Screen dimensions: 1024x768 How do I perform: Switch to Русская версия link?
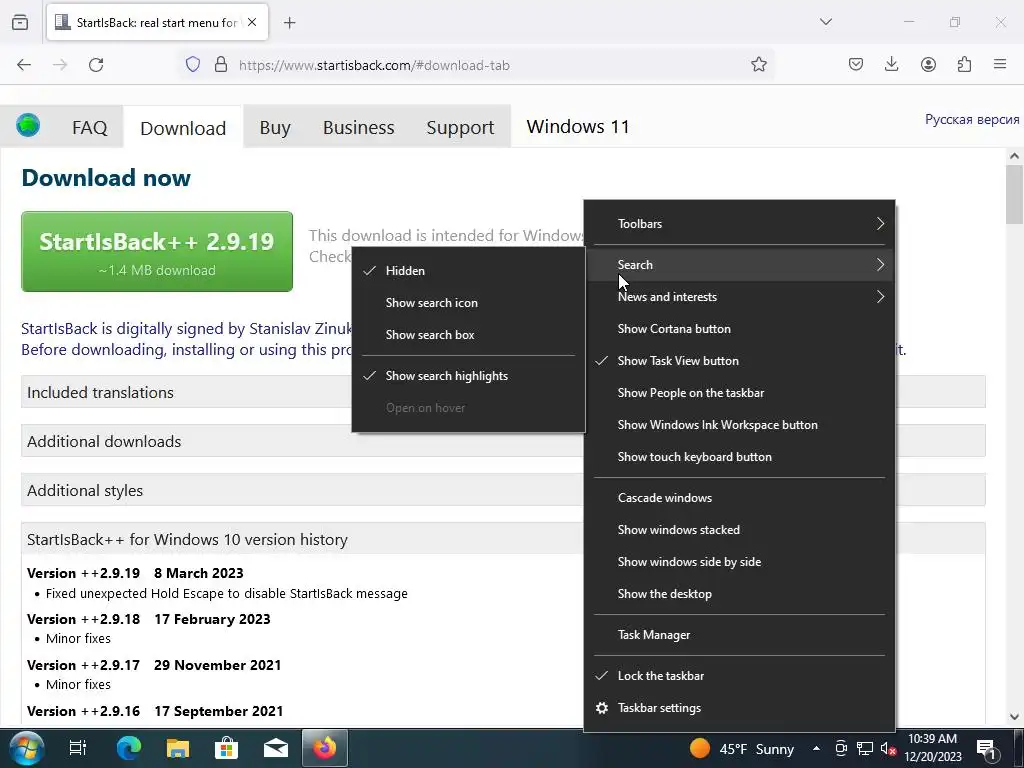pos(972,120)
